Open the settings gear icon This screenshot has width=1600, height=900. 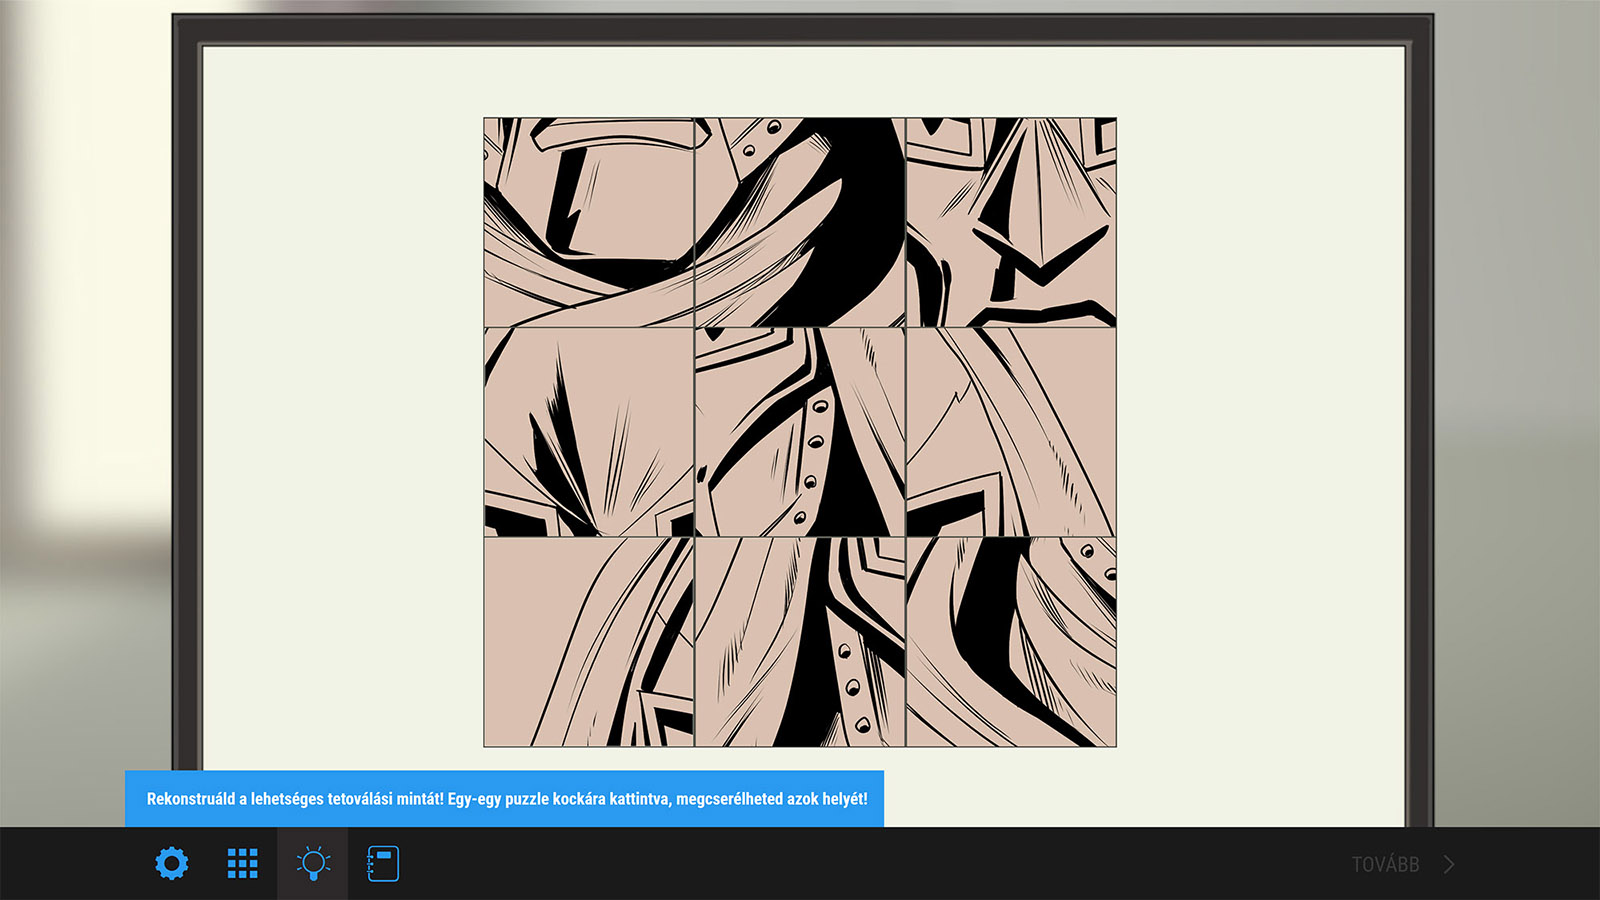click(x=172, y=863)
